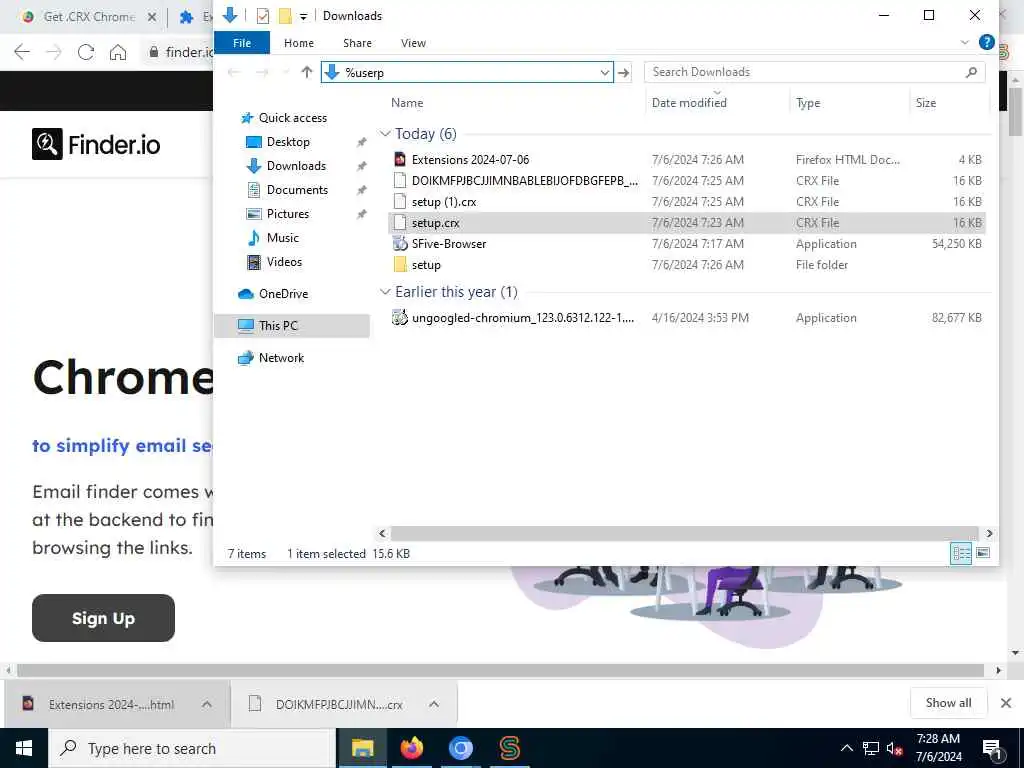Click browser Reload button

[x=86, y=52]
